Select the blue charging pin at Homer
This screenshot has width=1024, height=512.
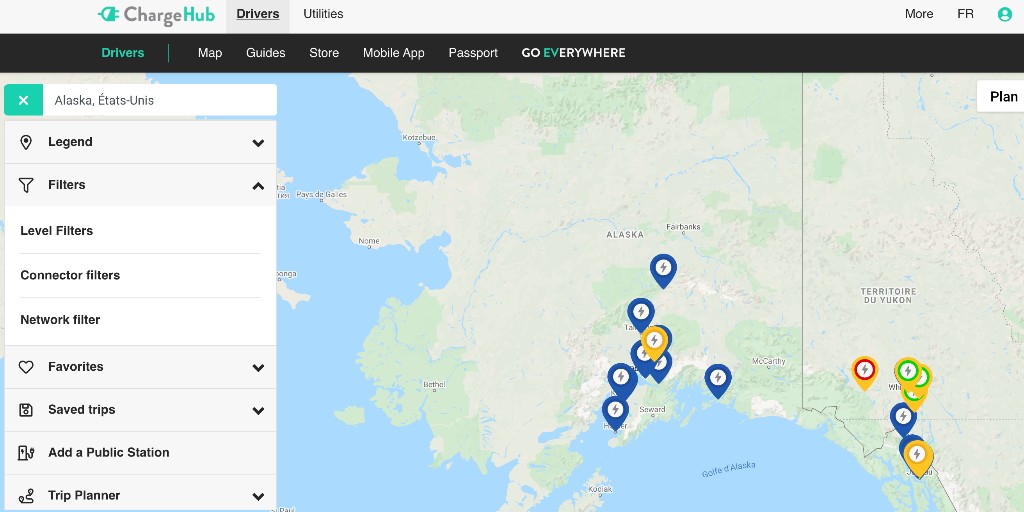[x=615, y=412]
